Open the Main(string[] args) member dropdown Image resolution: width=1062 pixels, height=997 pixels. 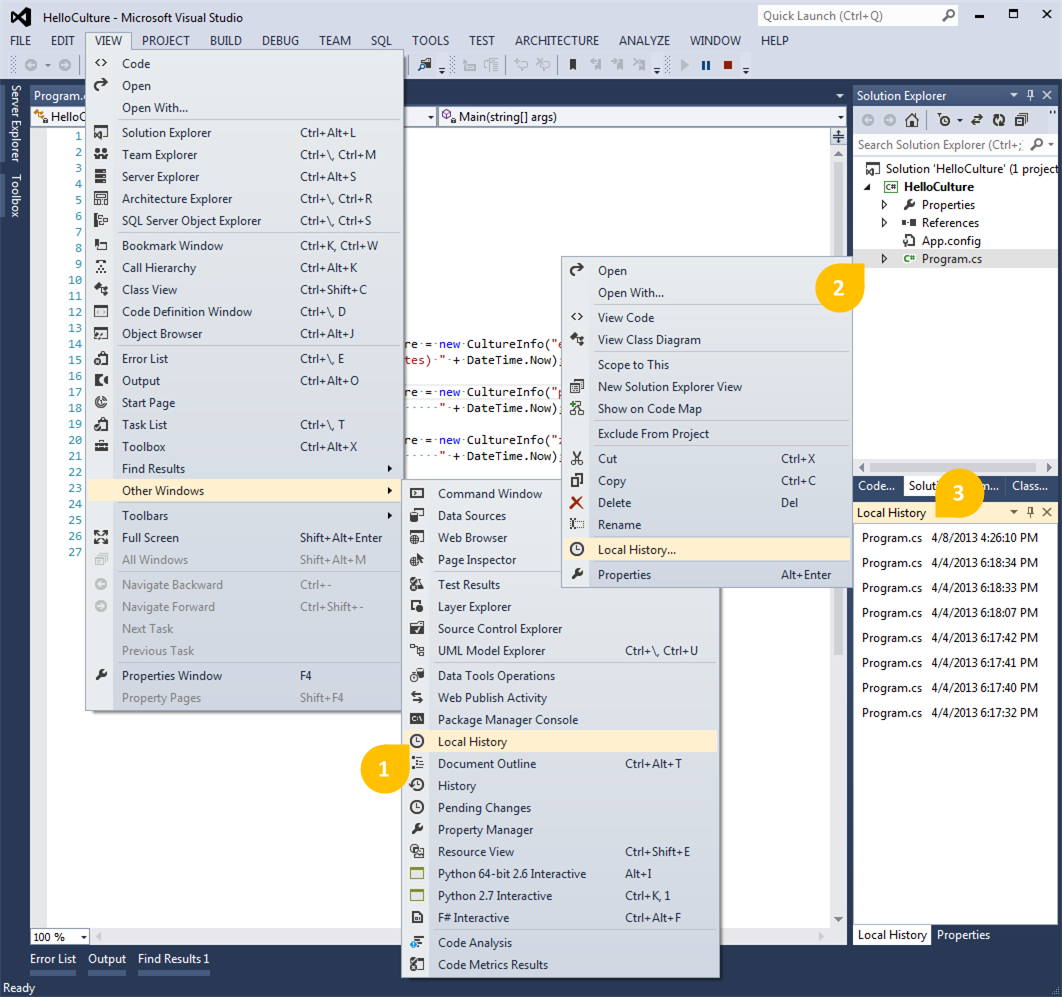tap(840, 116)
